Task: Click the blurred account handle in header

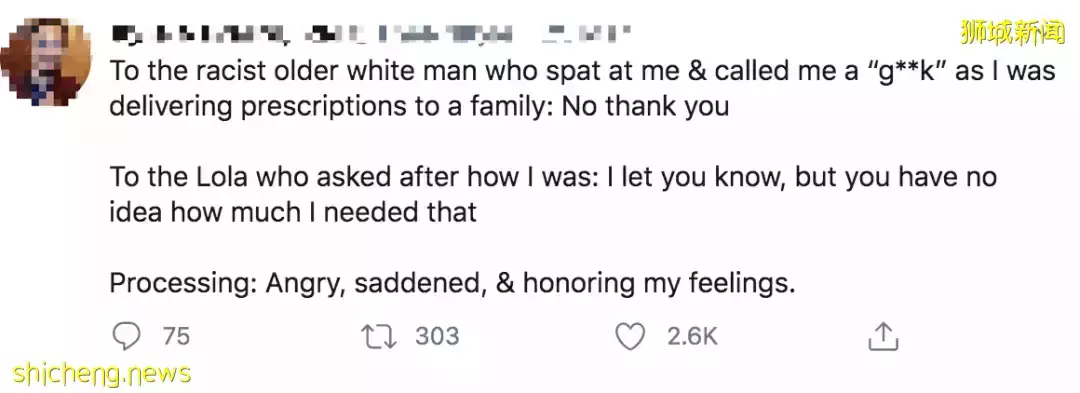Action: click(411, 33)
